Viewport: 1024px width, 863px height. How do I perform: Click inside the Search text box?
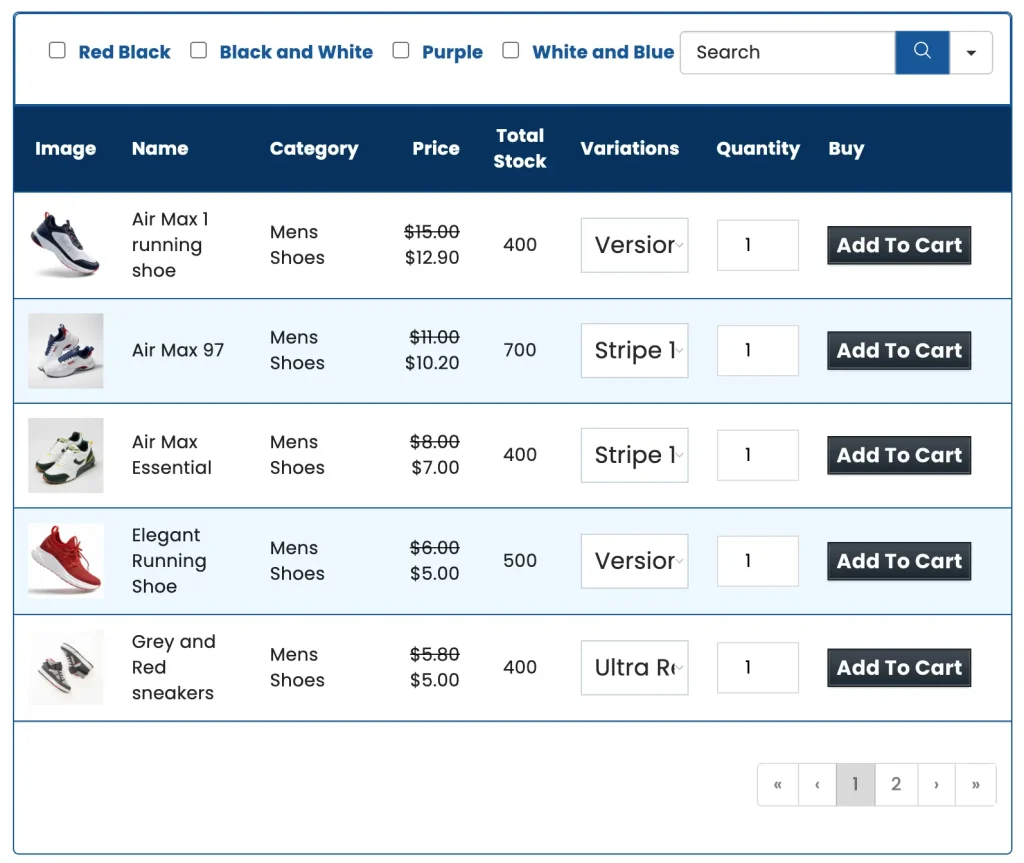[787, 52]
